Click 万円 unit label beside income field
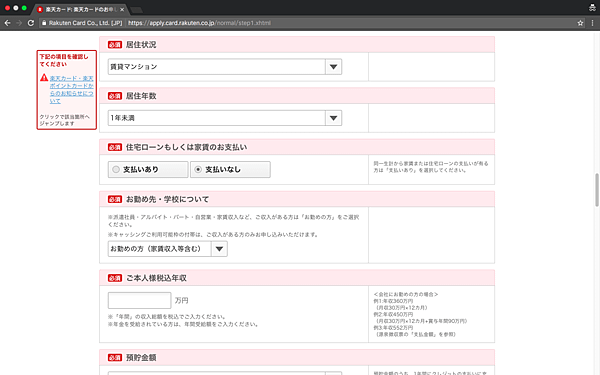This screenshot has height=375, width=600. click(181, 301)
